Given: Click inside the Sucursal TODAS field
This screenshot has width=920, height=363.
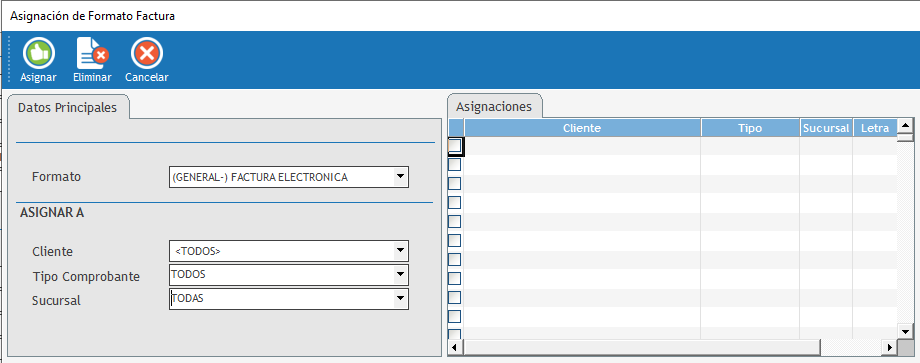Looking at the screenshot, I should point(281,298).
